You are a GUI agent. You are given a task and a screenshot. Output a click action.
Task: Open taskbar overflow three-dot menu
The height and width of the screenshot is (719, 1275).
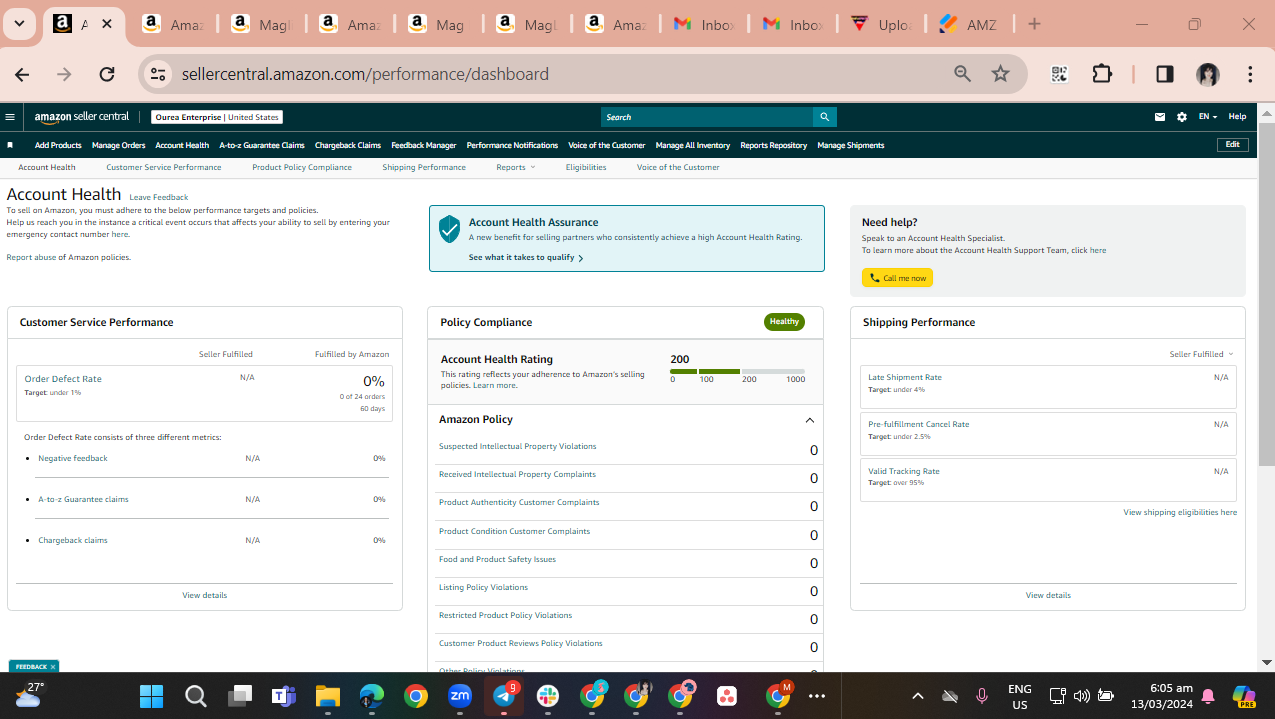pyautogui.click(x=817, y=696)
